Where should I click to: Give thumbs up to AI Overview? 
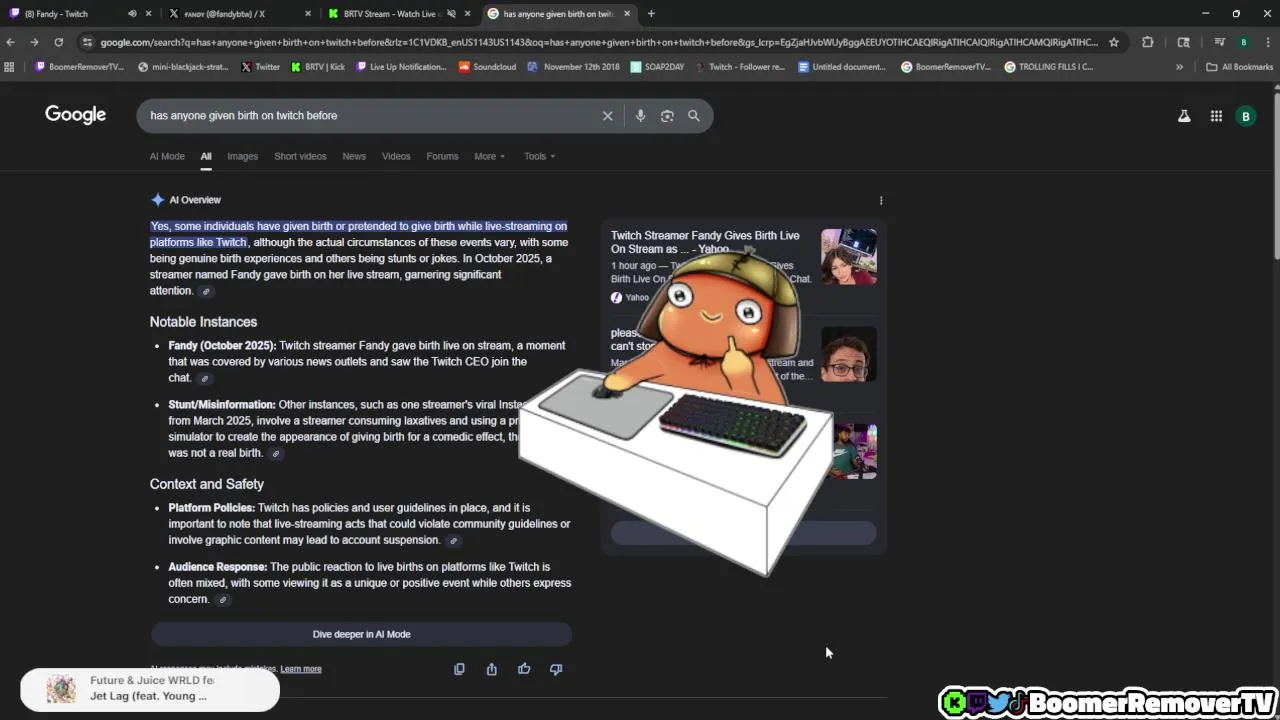[x=524, y=669]
